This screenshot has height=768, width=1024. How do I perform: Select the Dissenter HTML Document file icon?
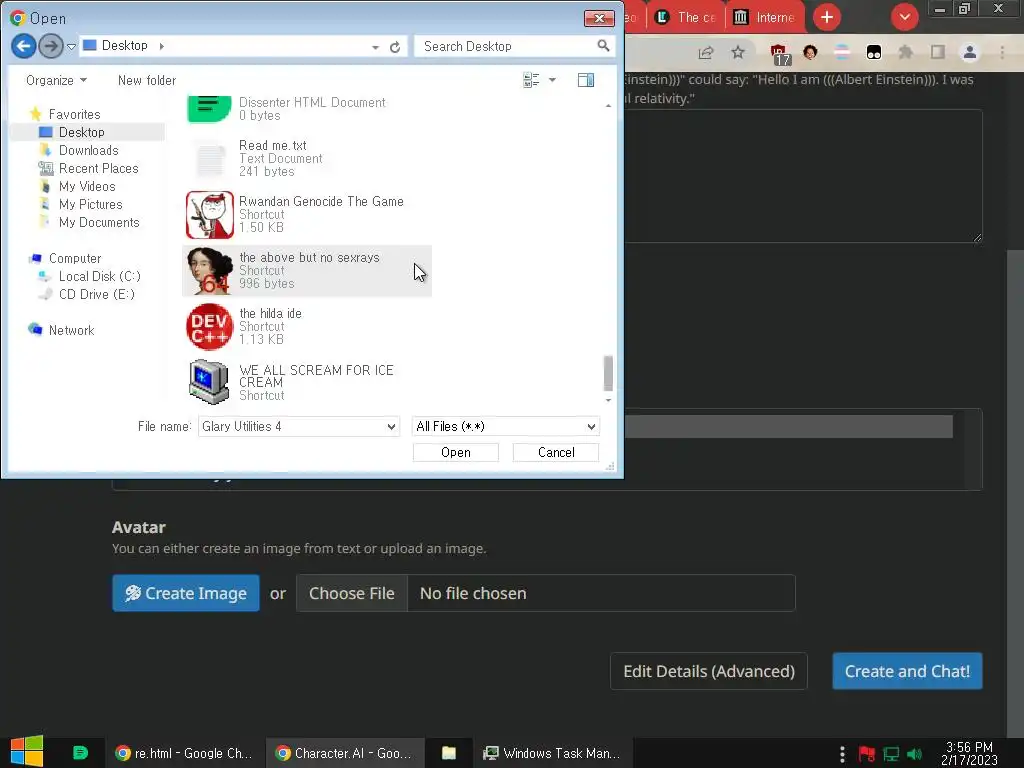[210, 108]
